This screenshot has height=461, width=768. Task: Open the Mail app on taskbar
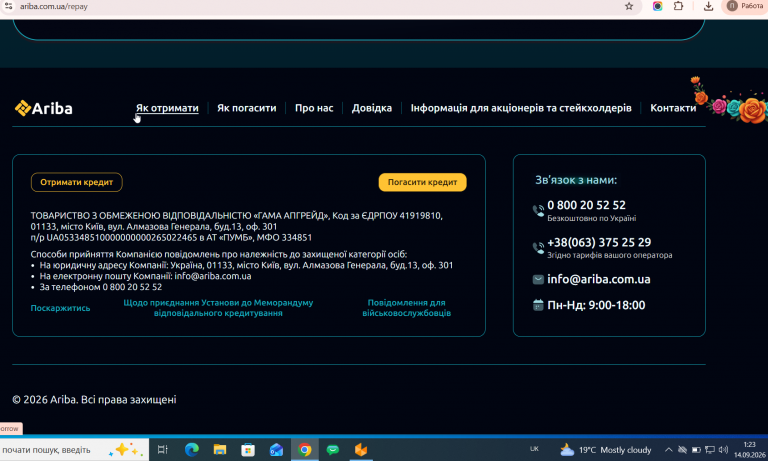point(276,450)
